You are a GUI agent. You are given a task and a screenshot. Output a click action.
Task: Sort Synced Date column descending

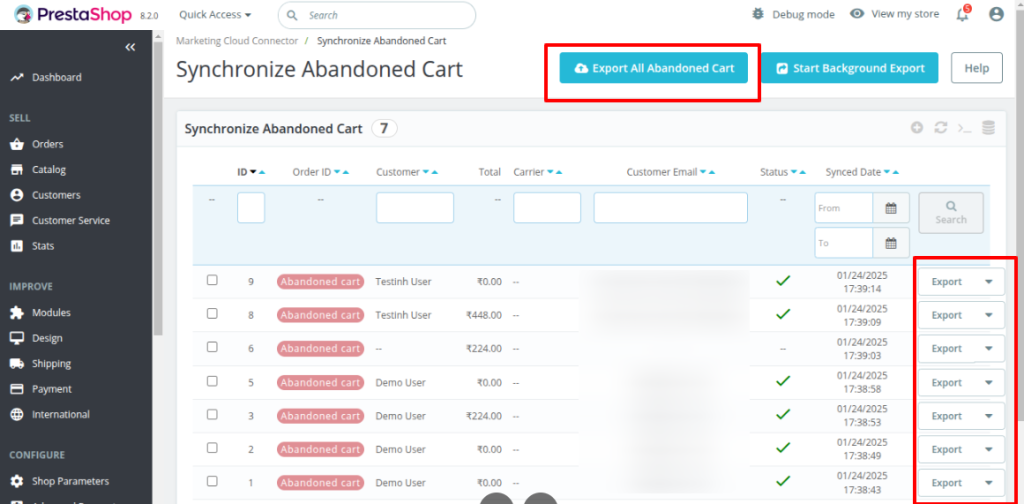[x=887, y=172]
